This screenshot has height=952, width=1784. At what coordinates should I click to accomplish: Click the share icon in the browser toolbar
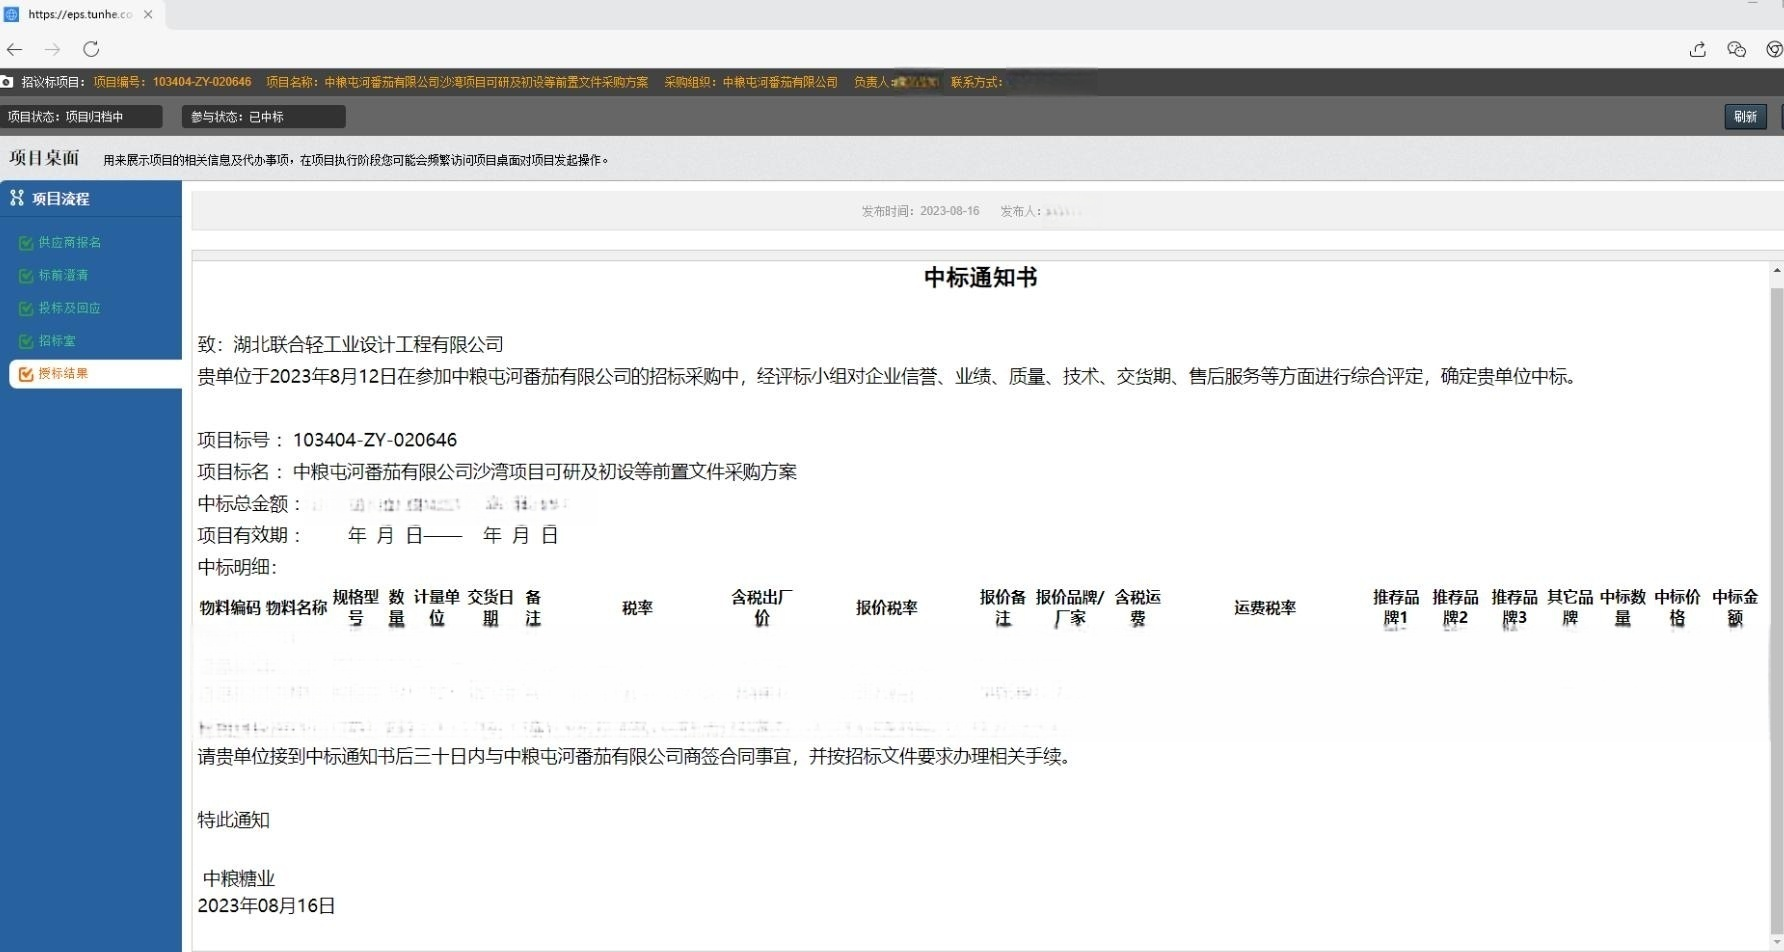pos(1697,49)
